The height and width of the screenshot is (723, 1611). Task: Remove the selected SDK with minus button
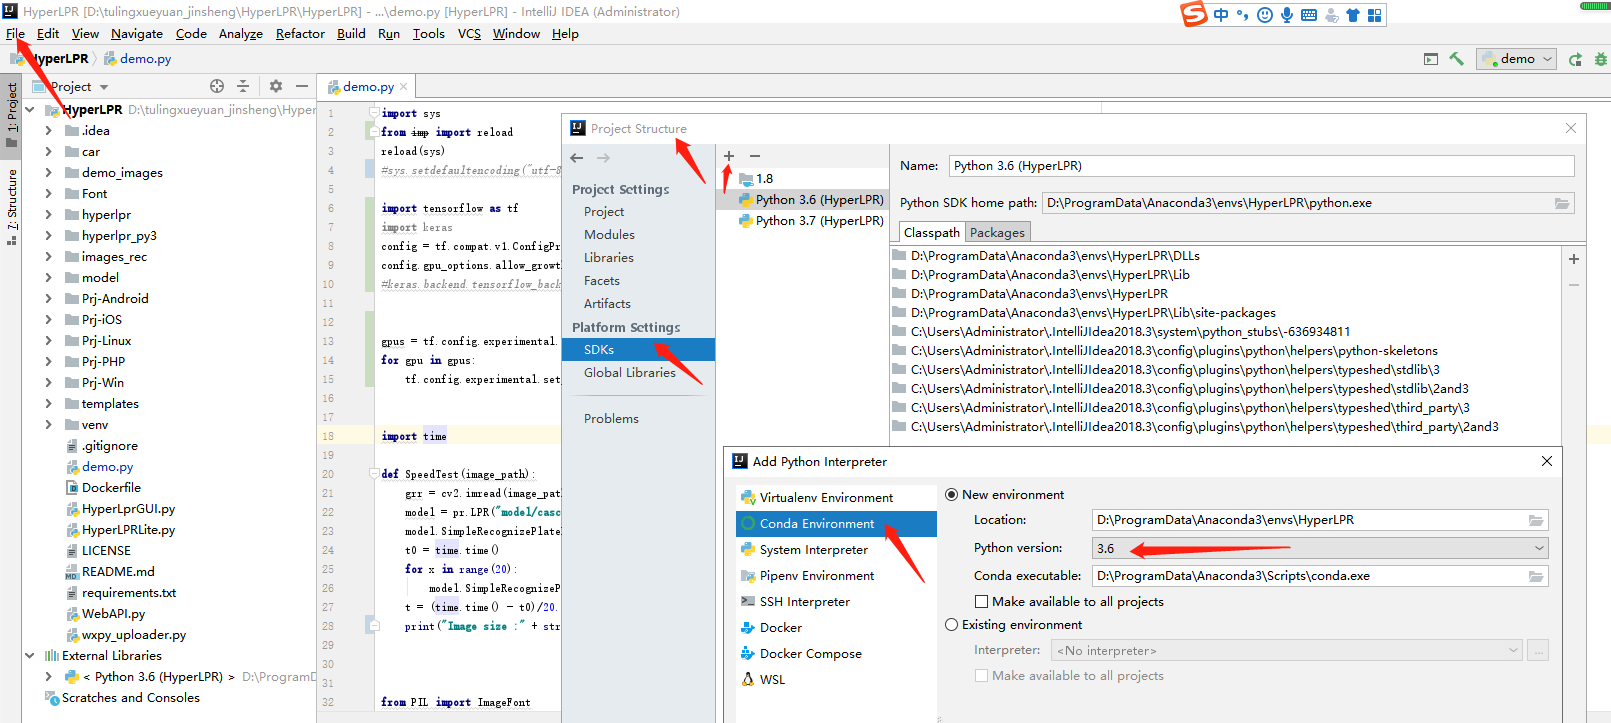[x=755, y=156]
